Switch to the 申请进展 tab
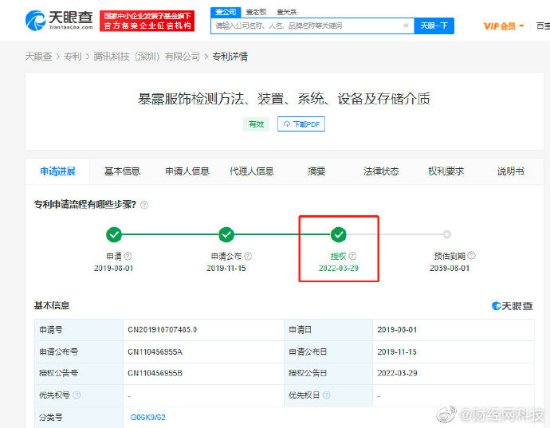 [x=58, y=171]
